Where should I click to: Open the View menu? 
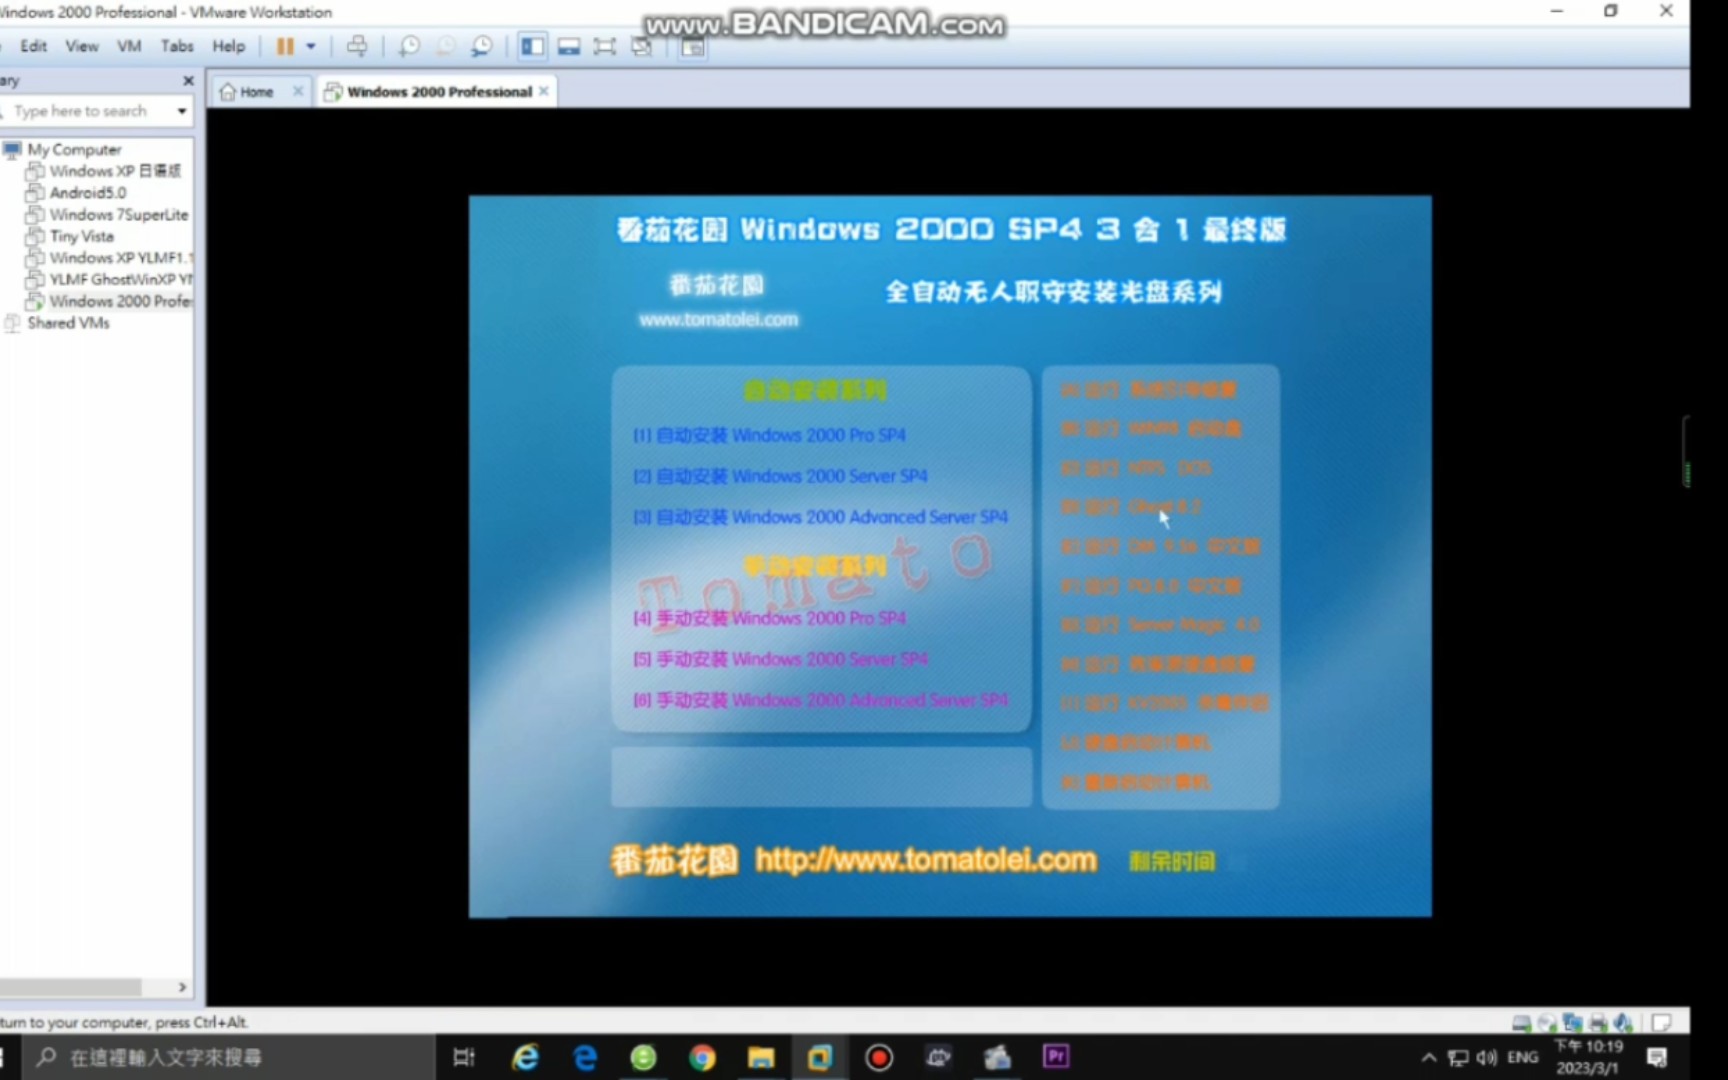click(82, 46)
